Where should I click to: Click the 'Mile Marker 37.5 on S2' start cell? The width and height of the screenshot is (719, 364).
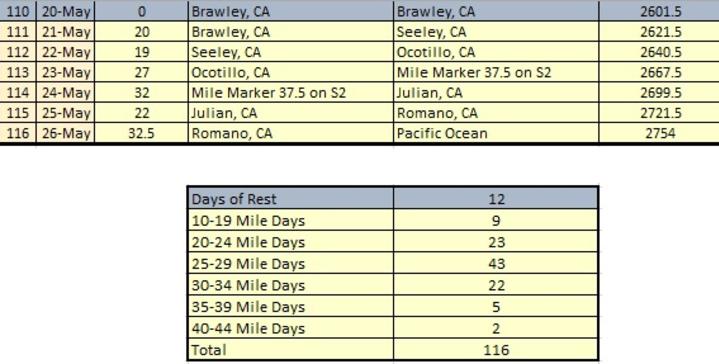pos(290,93)
